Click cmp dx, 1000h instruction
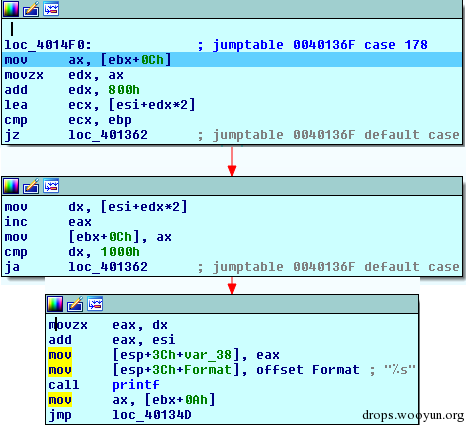This screenshot has height=427, width=468. [72, 252]
